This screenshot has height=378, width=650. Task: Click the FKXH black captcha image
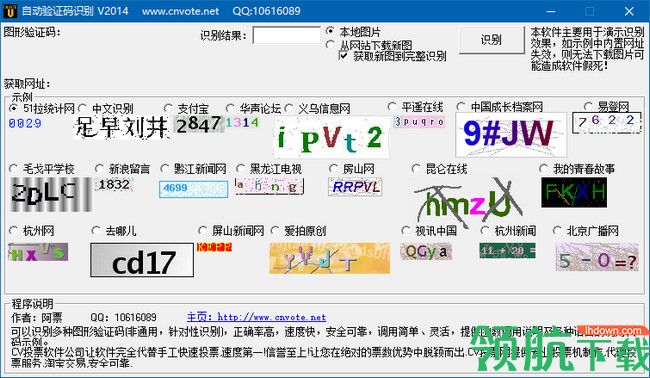pos(574,192)
